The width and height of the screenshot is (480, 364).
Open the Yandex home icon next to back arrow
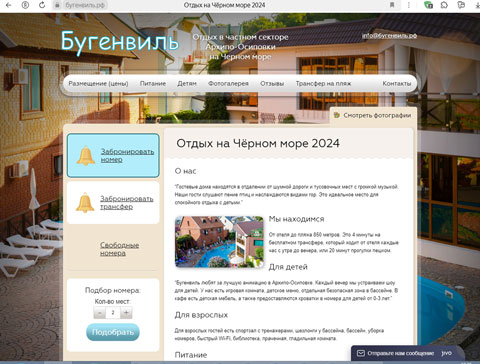point(25,5)
